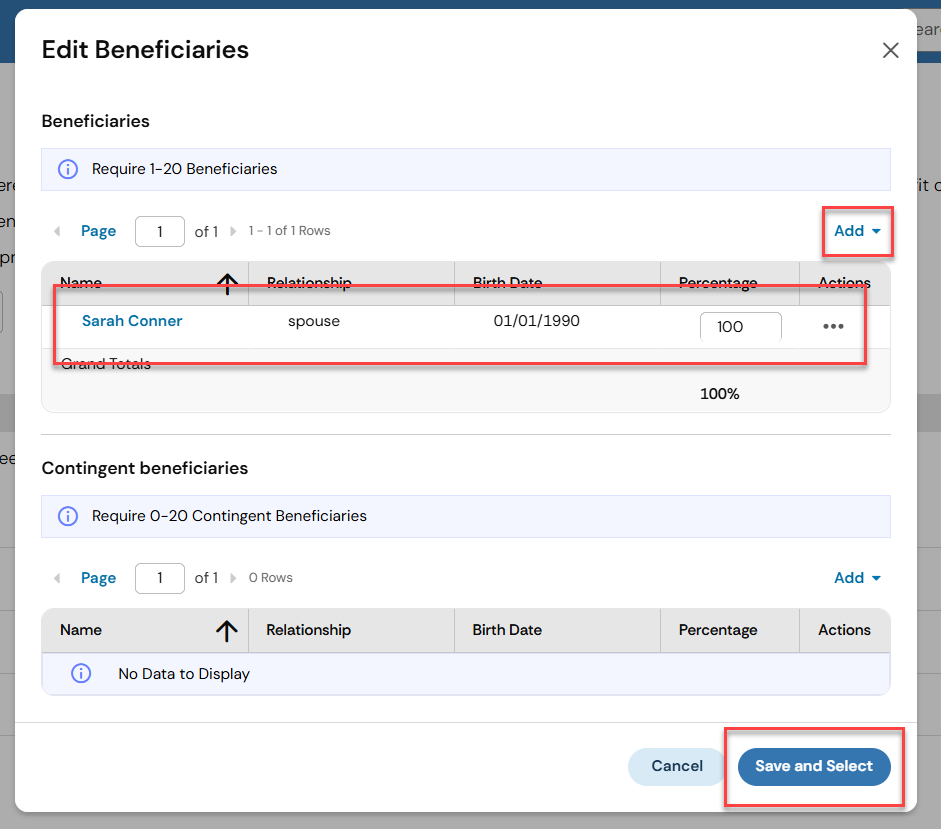Click the info icon beside No Data to Display
The width and height of the screenshot is (941, 829).
coord(81,674)
